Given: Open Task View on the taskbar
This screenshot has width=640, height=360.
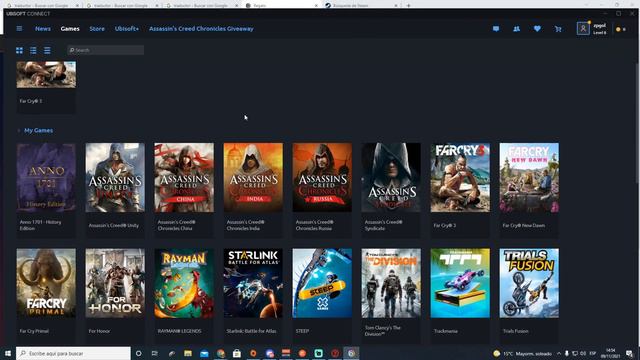Looking at the screenshot, I should 155,353.
